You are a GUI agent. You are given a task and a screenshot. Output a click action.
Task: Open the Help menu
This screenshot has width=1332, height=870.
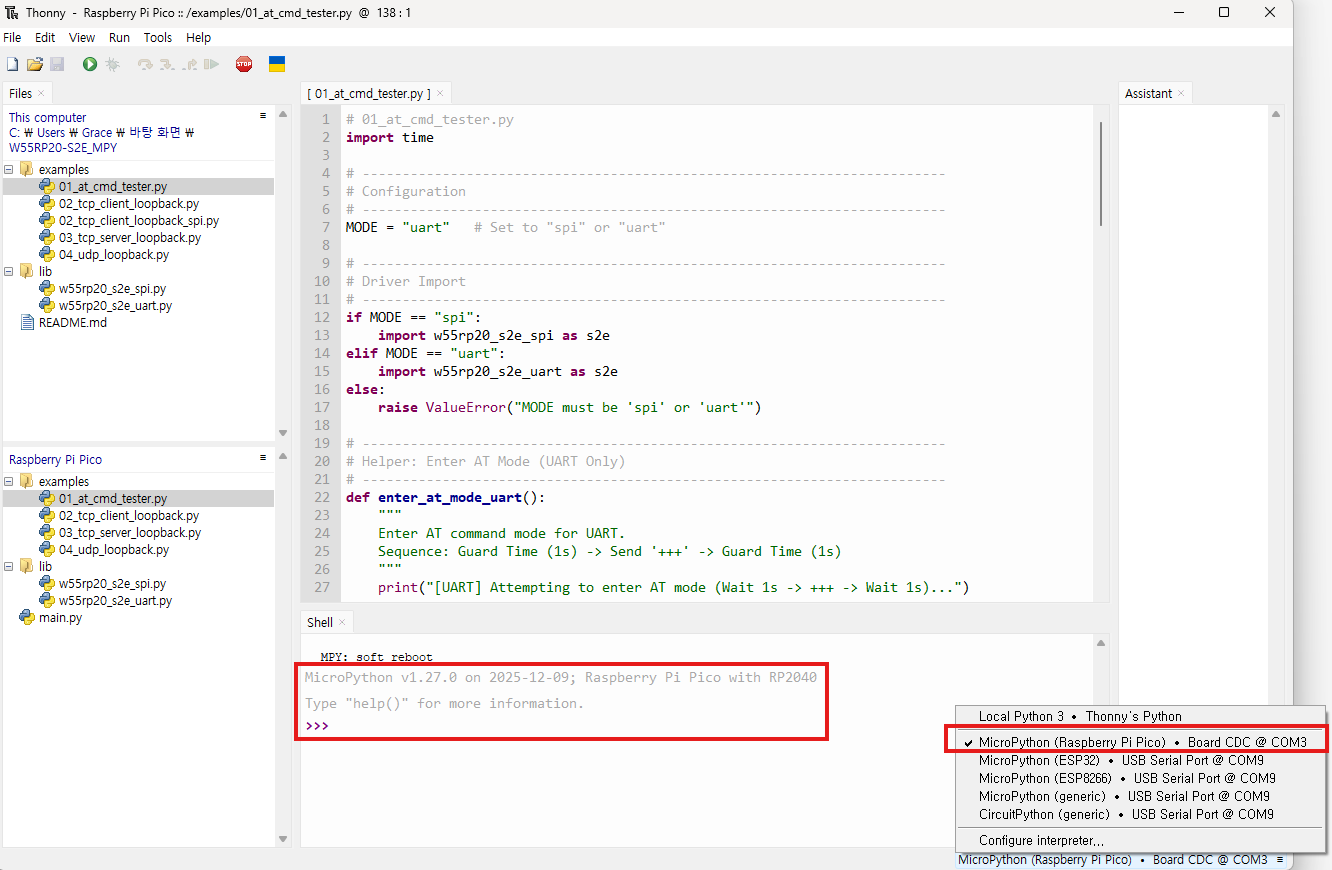pyautogui.click(x=199, y=37)
